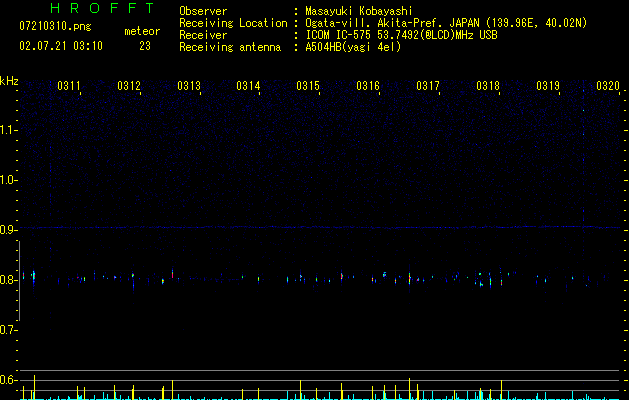Screen dimensions: 629x400
Task: Click the 1.0 kHz axis label
Action: [8, 180]
